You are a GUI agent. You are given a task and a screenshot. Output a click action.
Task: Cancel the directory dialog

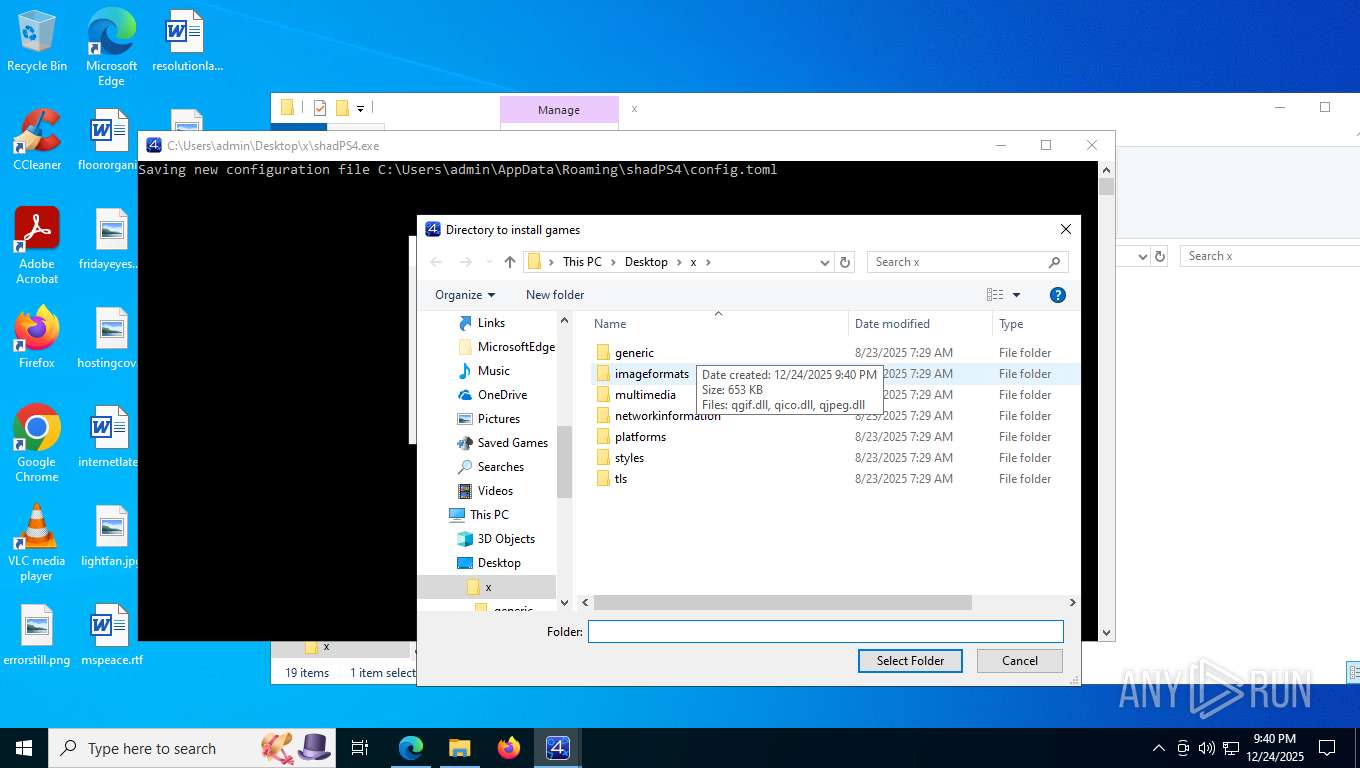pyautogui.click(x=1020, y=661)
